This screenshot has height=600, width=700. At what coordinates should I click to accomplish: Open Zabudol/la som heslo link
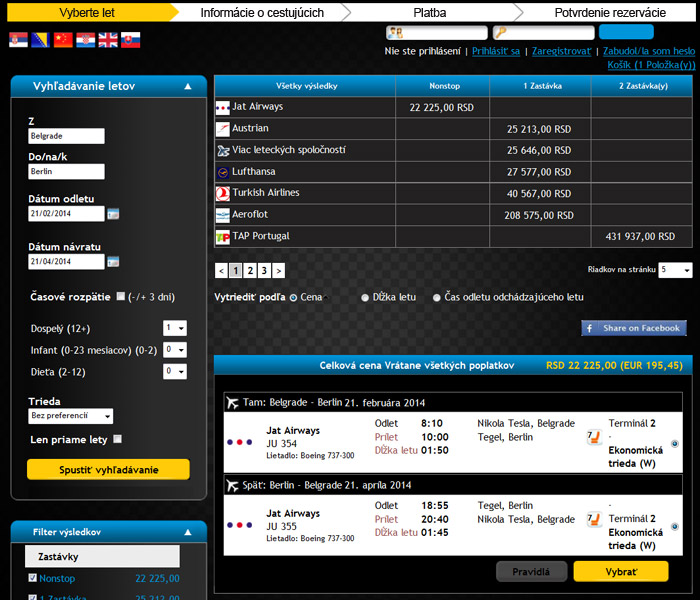pos(649,51)
